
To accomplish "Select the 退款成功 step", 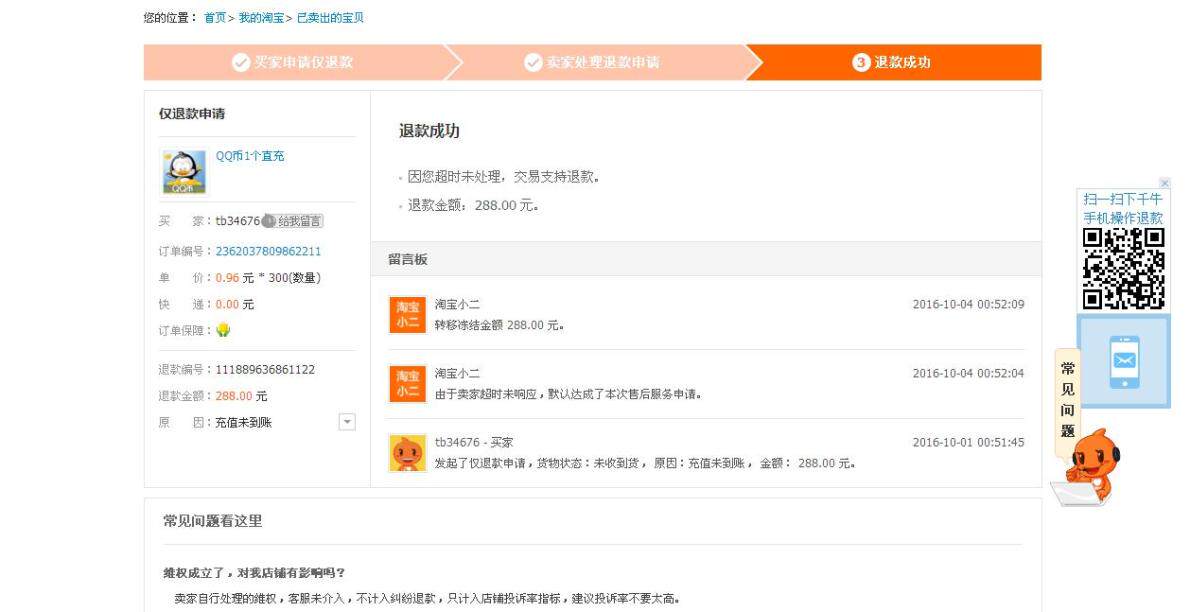I will pos(892,62).
